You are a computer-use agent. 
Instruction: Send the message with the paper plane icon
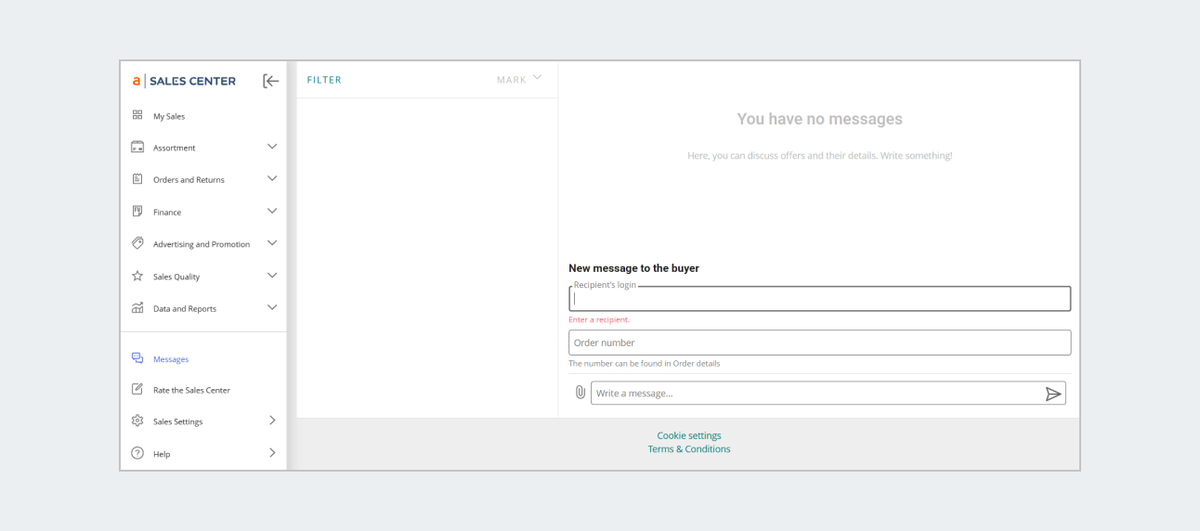(x=1053, y=394)
